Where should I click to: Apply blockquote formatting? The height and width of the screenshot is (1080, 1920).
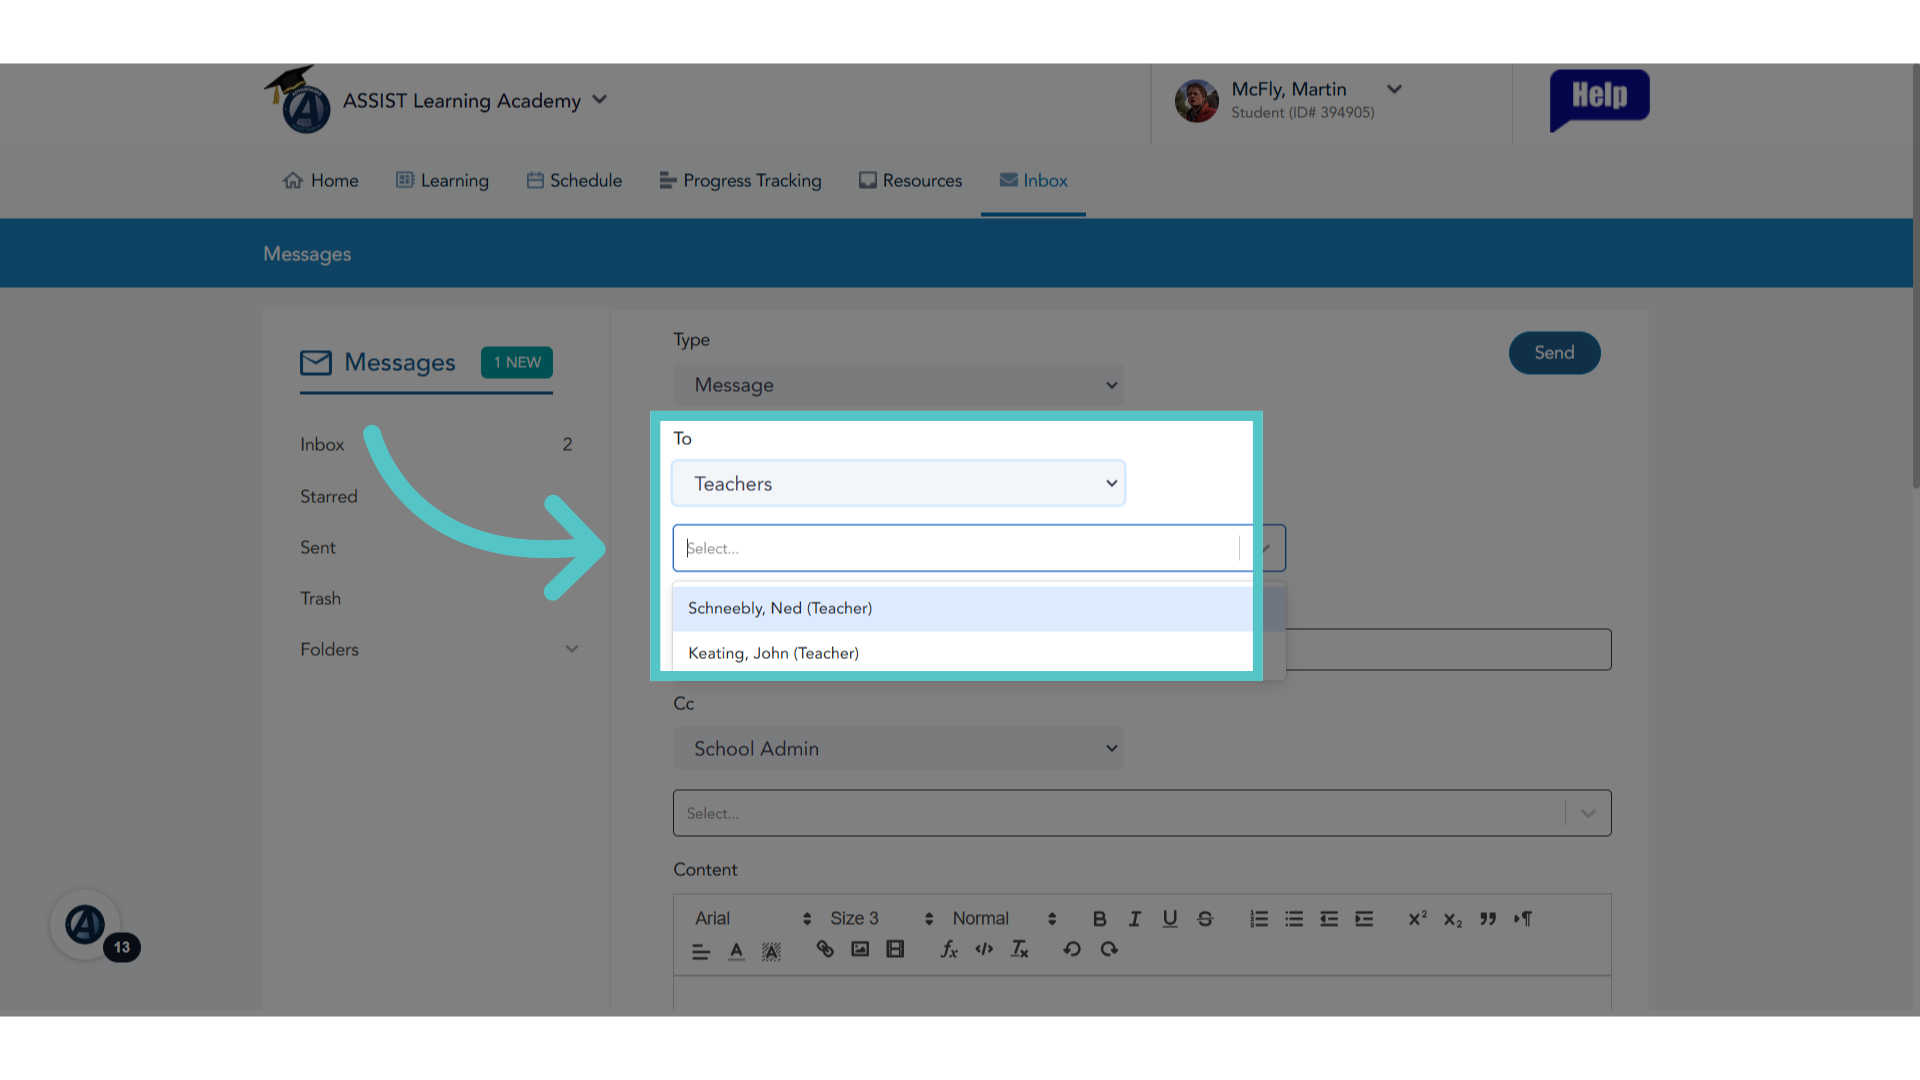[x=1488, y=918]
